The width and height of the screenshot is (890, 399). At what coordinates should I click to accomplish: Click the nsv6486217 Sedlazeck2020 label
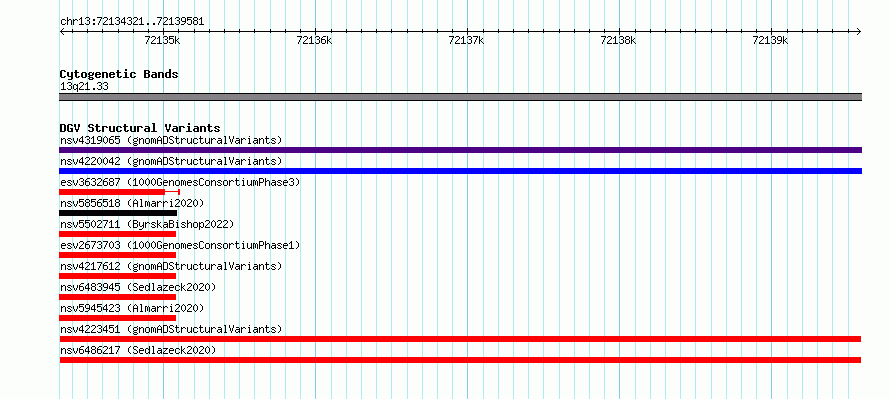[x=138, y=350]
